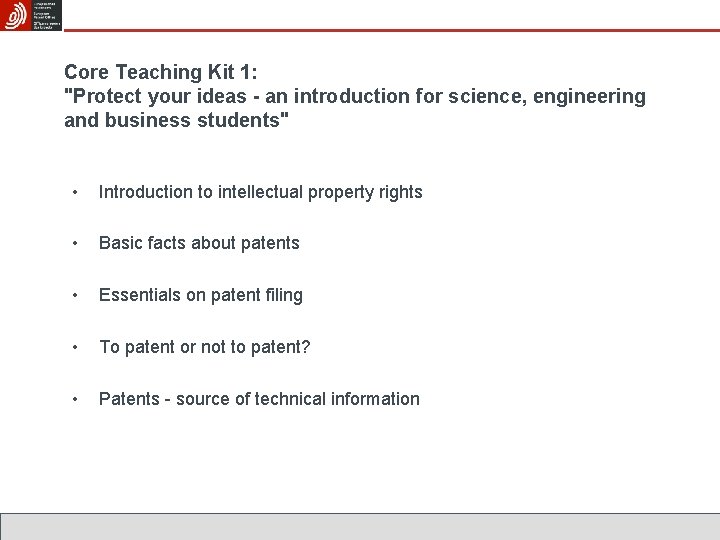
Task: Click the European Patent Office name block
Action: (46, 15)
